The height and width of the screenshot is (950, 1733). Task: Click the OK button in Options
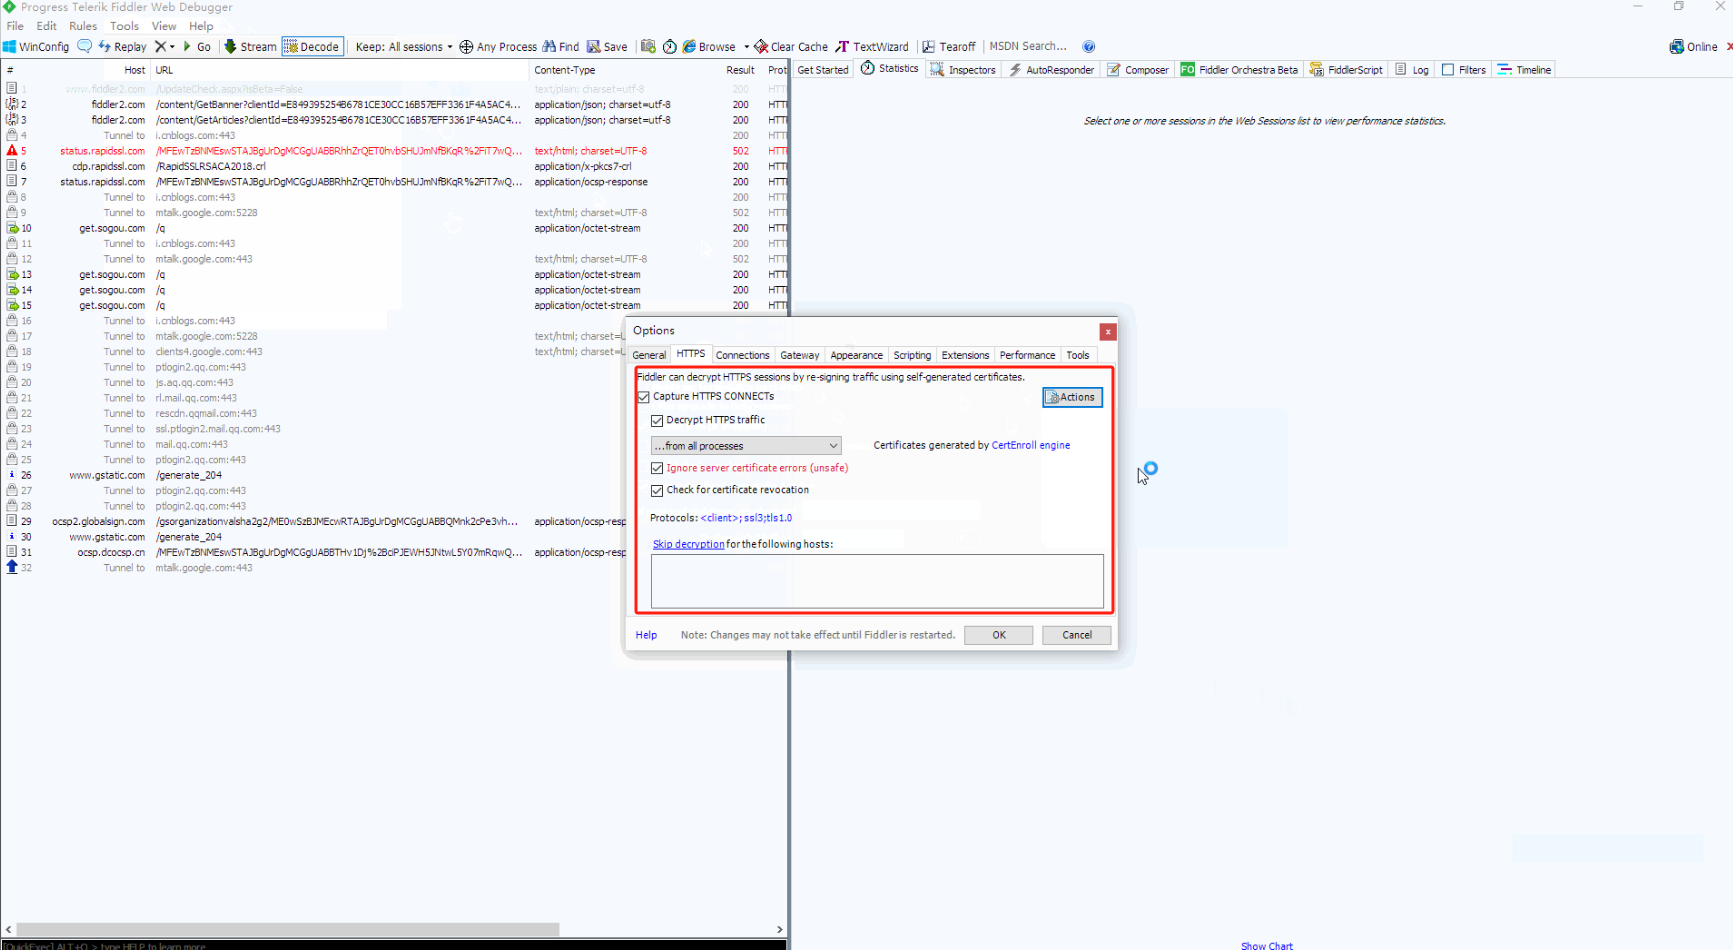click(x=998, y=635)
